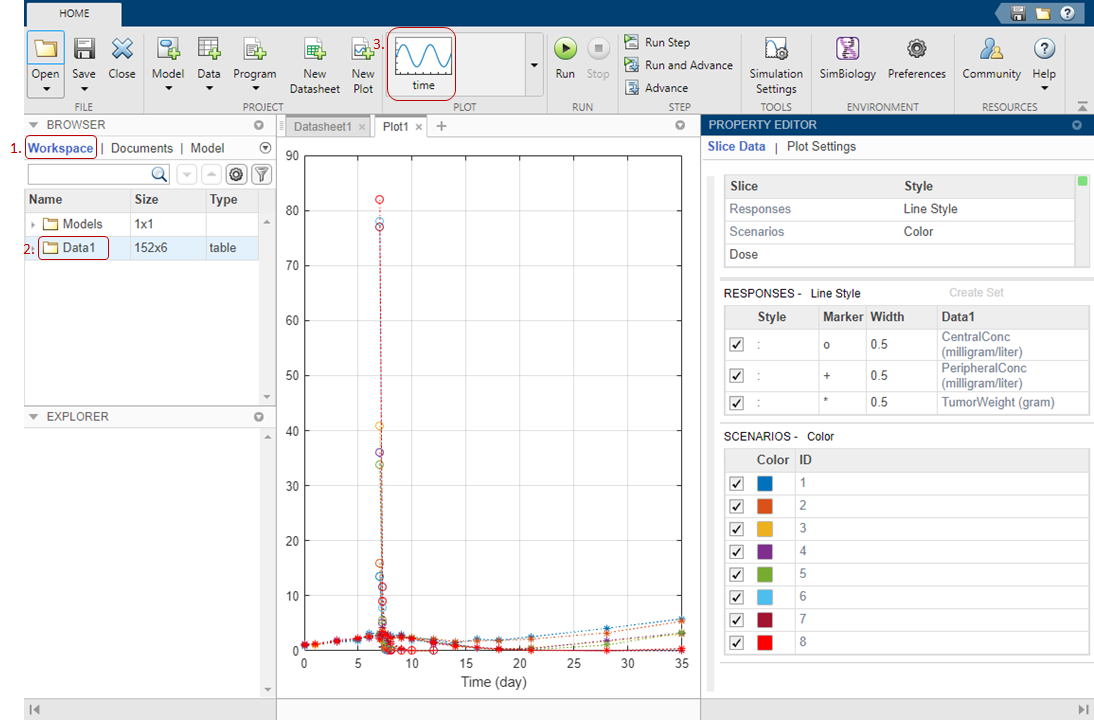Image resolution: width=1094 pixels, height=720 pixels.
Task: Create a New Datasheet
Action: [315, 64]
